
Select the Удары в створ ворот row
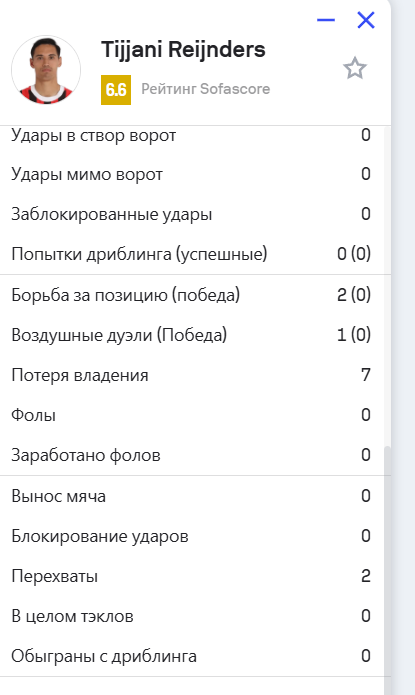[191, 135]
